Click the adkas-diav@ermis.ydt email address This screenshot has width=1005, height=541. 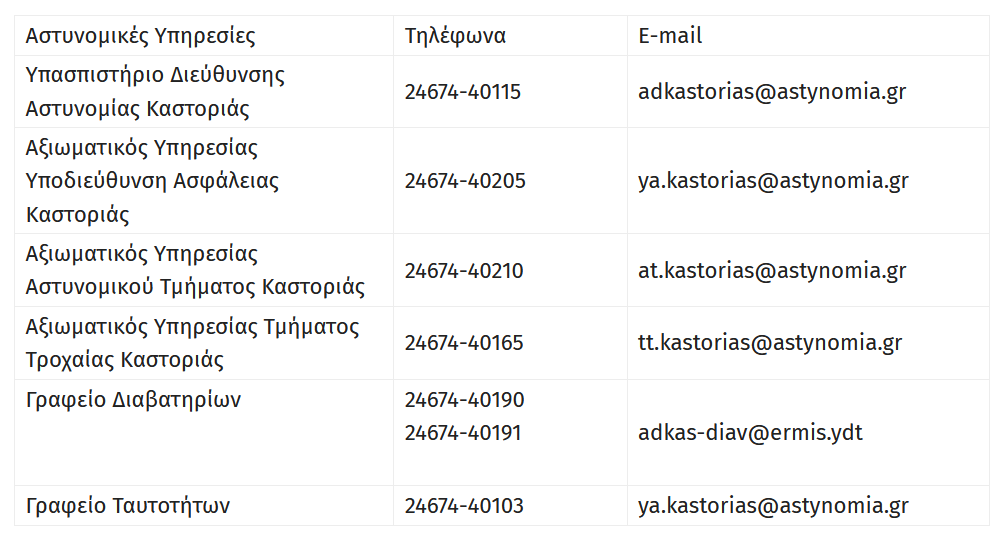pyautogui.click(x=750, y=433)
